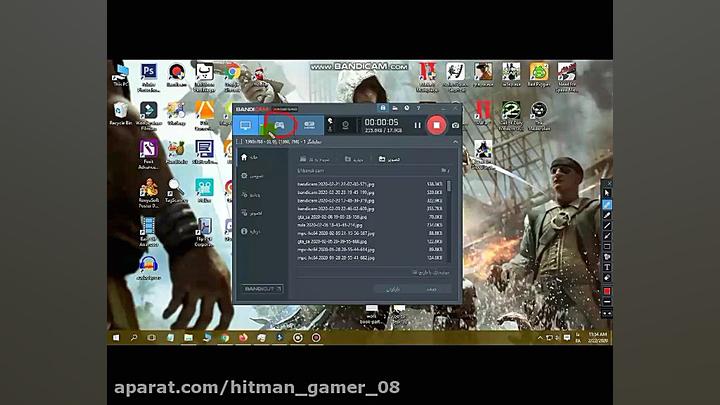
Task: Open Firefox from the taskbar
Action: (243, 338)
